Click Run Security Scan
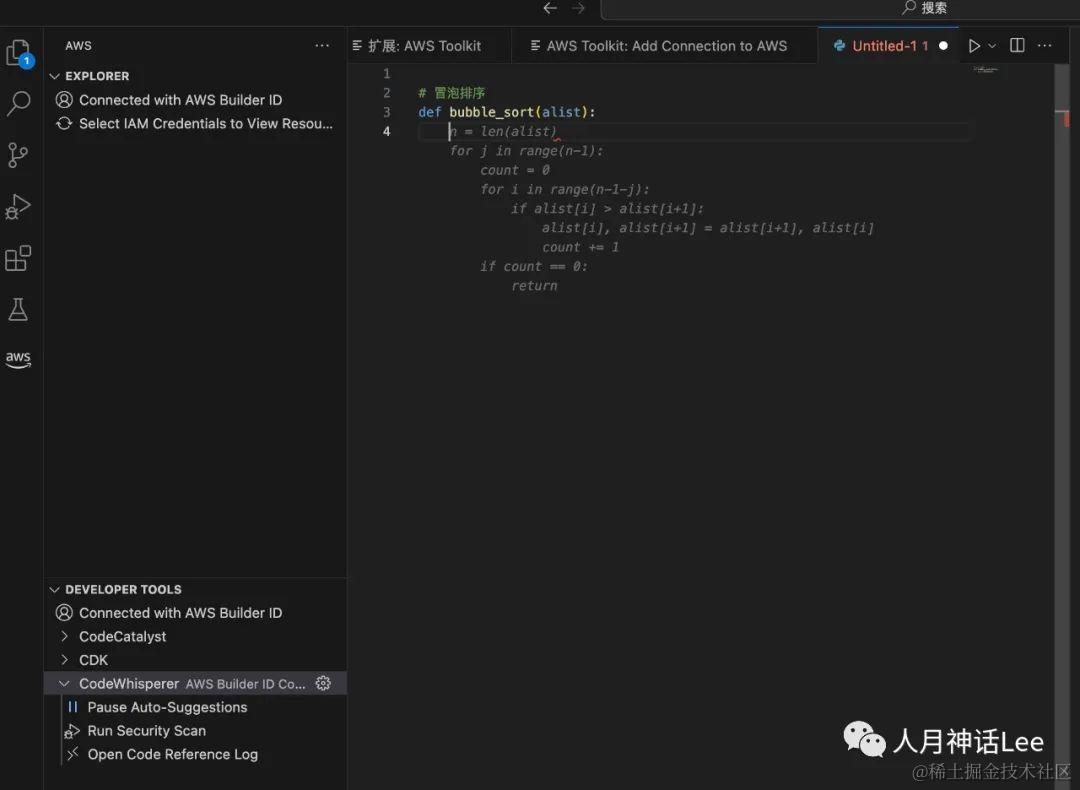The width and height of the screenshot is (1080, 790). click(x=147, y=731)
